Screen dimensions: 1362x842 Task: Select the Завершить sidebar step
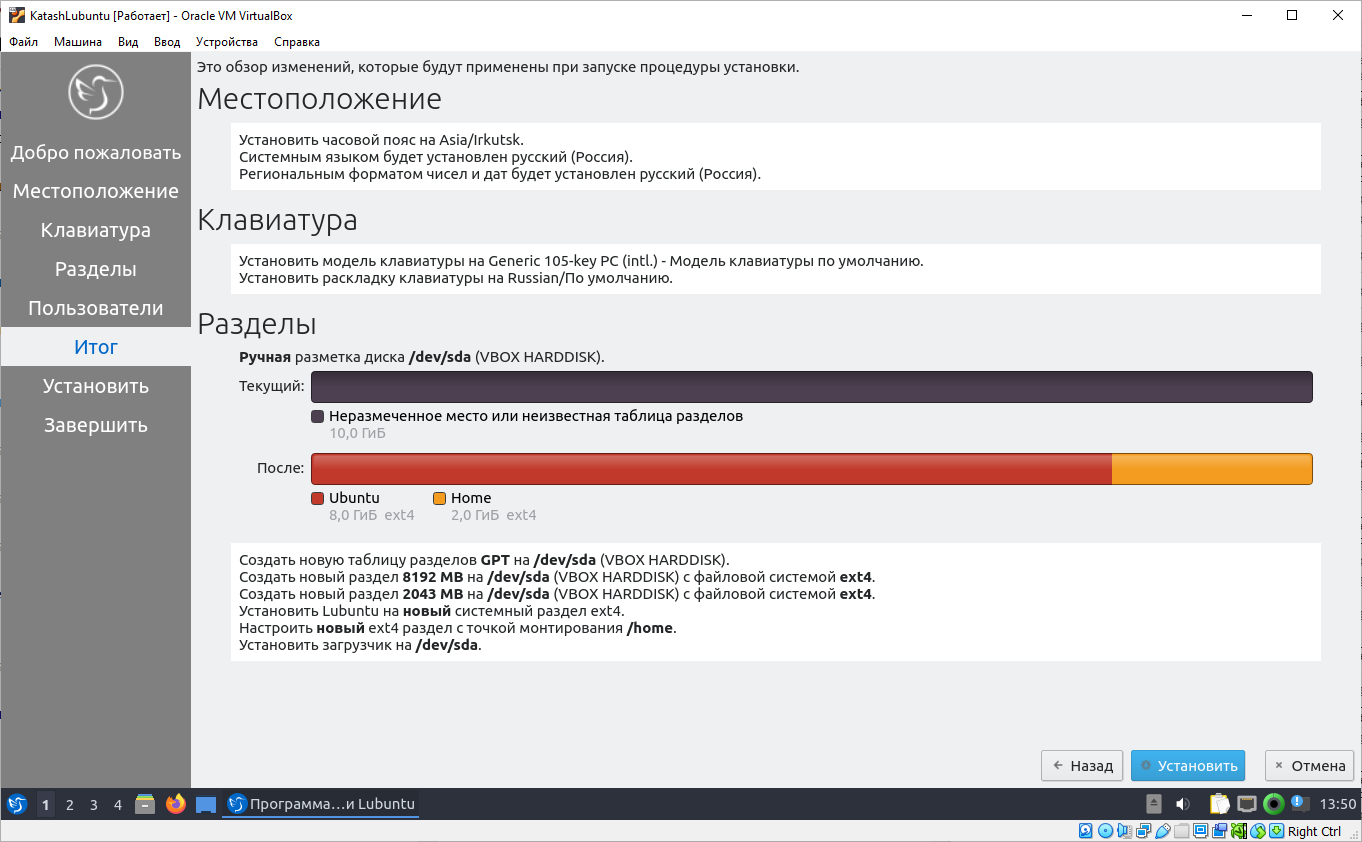(96, 425)
